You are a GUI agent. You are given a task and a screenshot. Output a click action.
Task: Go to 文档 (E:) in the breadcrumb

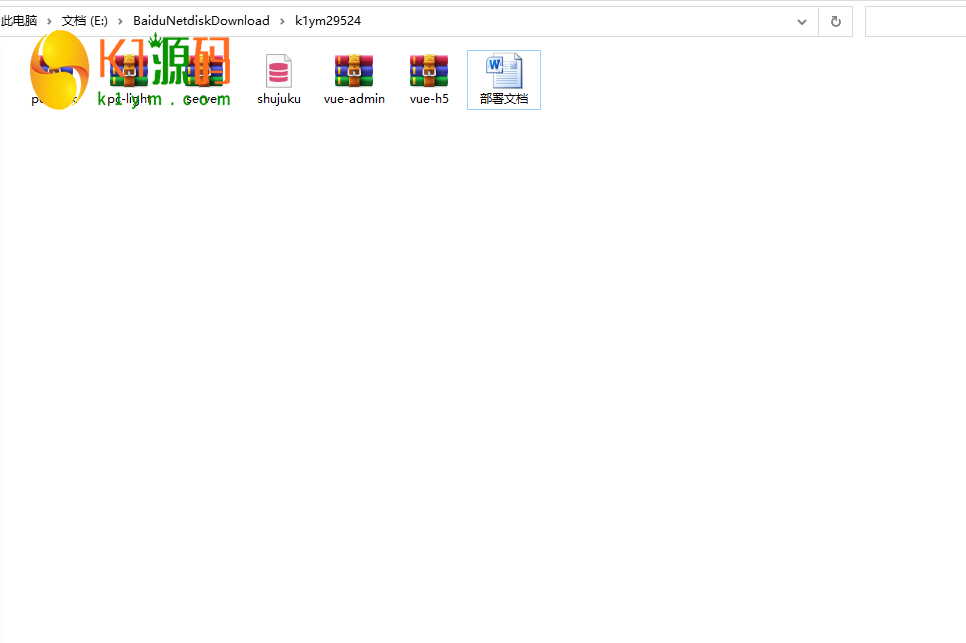coord(84,21)
